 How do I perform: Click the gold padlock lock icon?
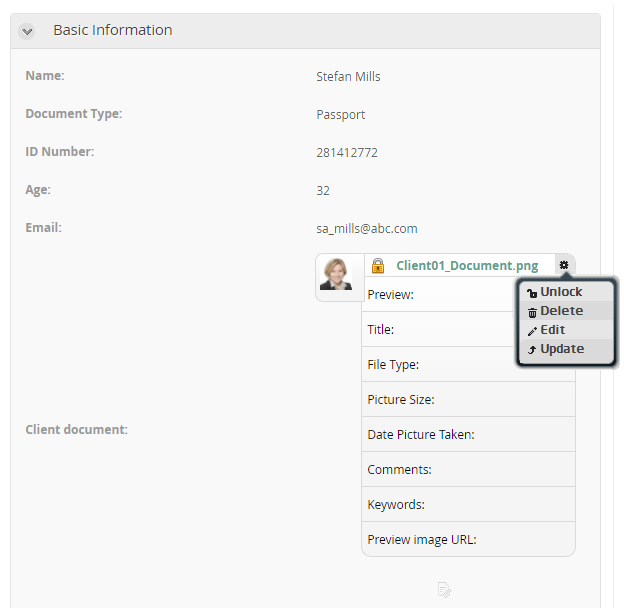[378, 266]
